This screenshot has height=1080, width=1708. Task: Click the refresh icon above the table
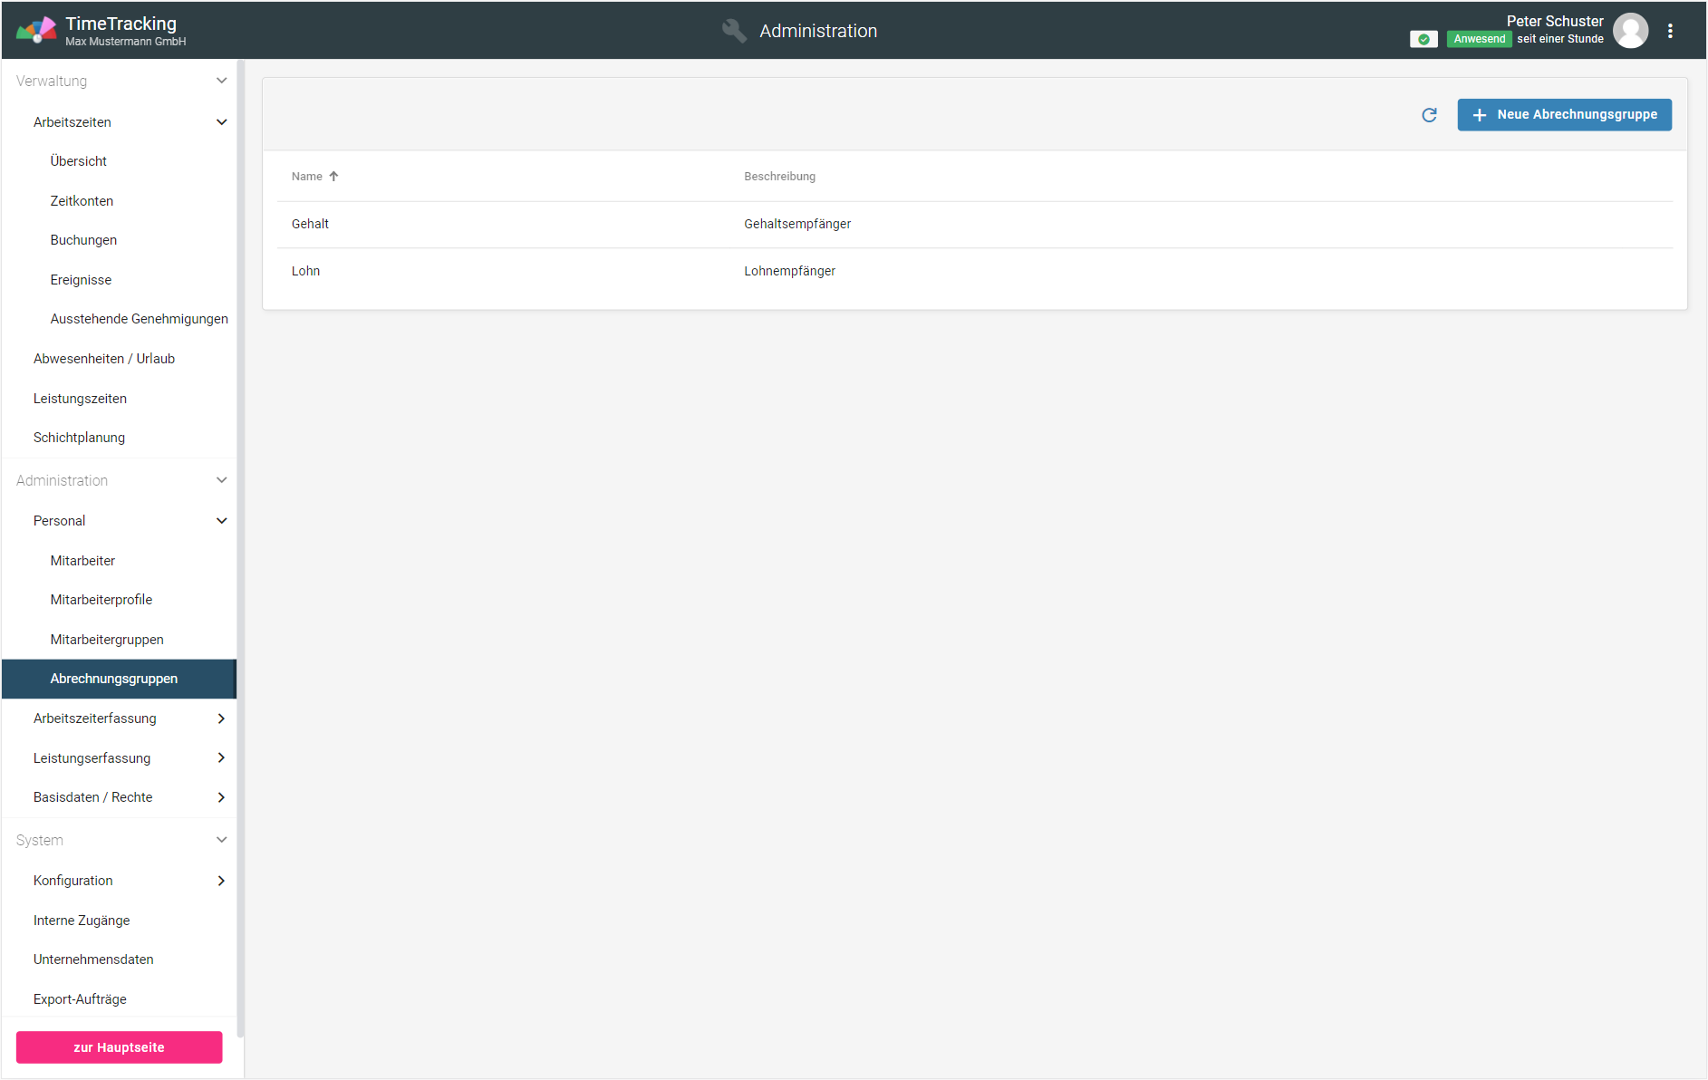pyautogui.click(x=1429, y=115)
